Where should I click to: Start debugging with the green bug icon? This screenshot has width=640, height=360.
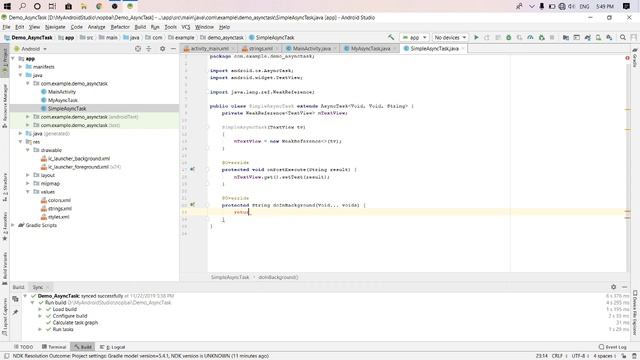coord(509,37)
